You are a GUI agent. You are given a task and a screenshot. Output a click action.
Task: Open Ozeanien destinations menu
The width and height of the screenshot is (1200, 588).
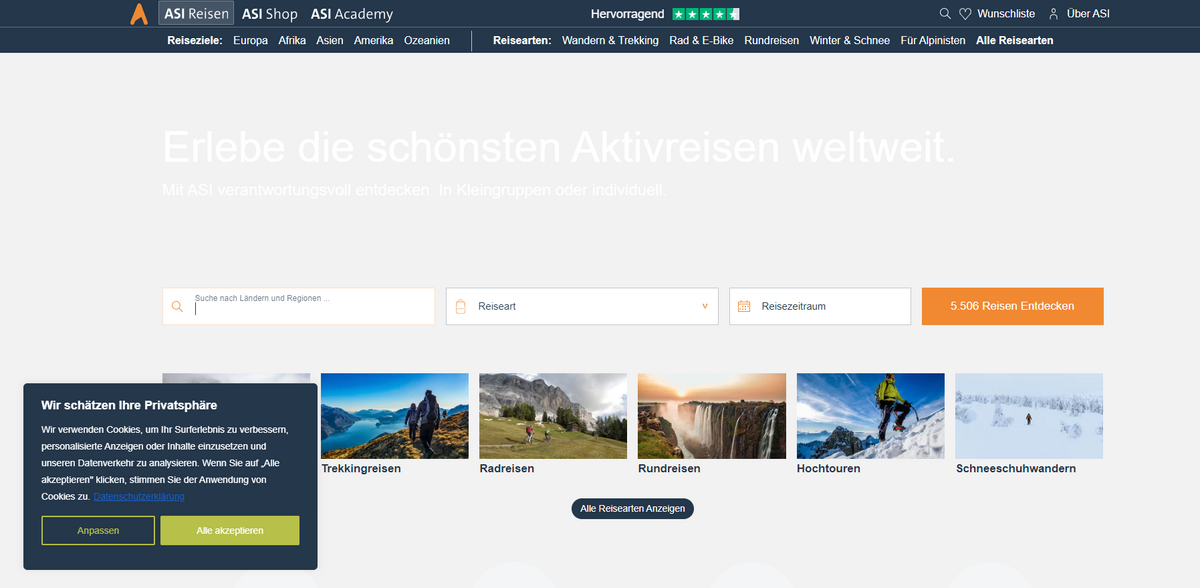click(x=427, y=41)
